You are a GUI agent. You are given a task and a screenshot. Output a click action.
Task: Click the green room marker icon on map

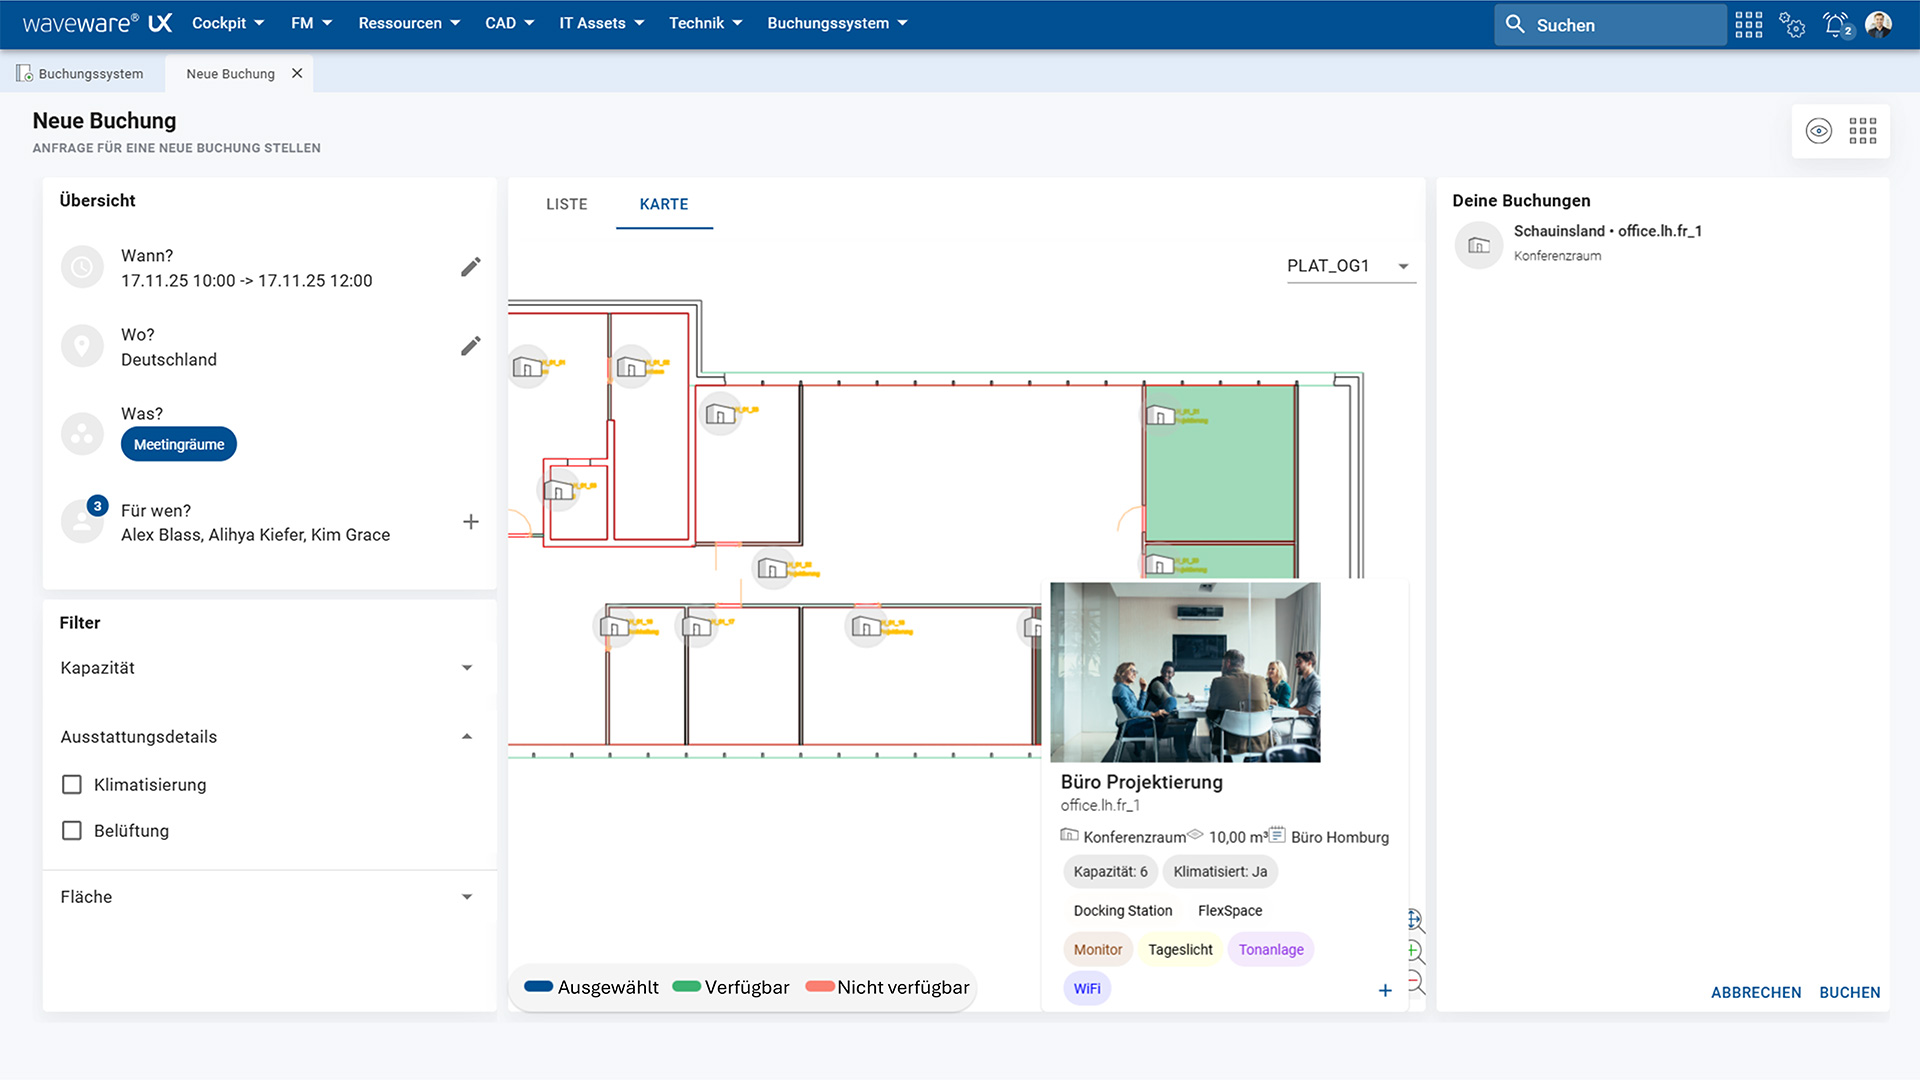[x=1160, y=415]
